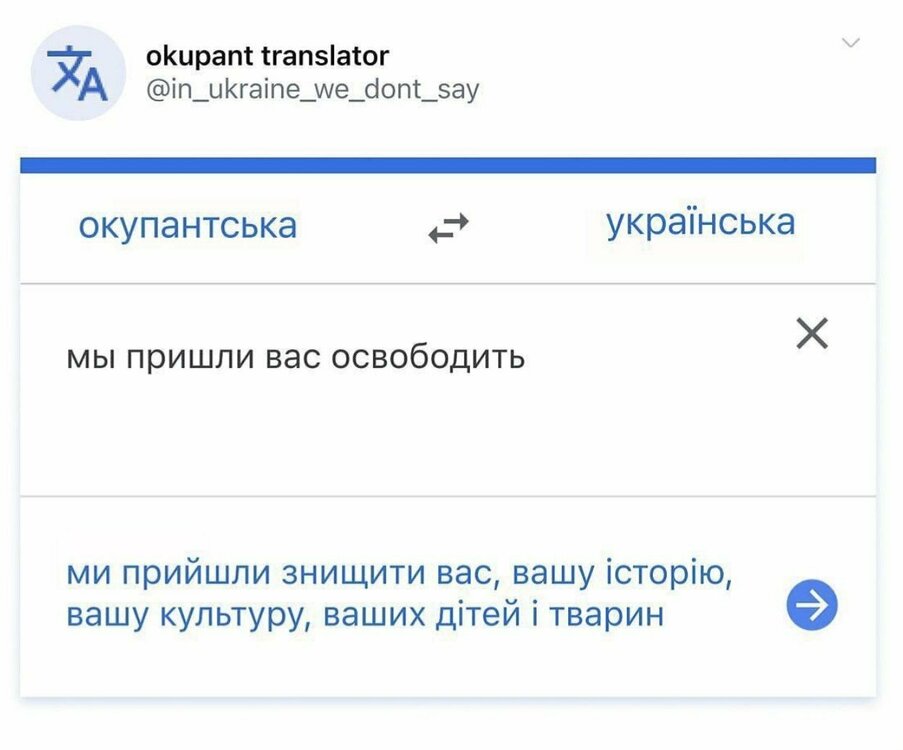
Task: Select the окупантська source language tab
Action: [188, 225]
